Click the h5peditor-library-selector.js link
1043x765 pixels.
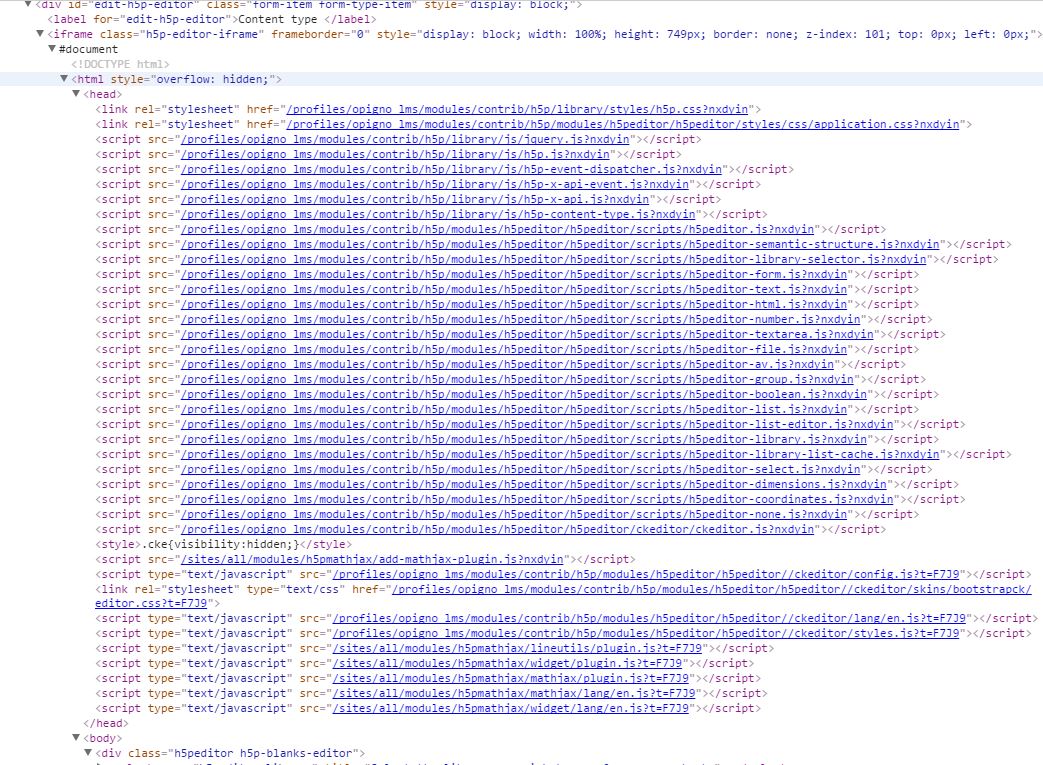(553, 259)
